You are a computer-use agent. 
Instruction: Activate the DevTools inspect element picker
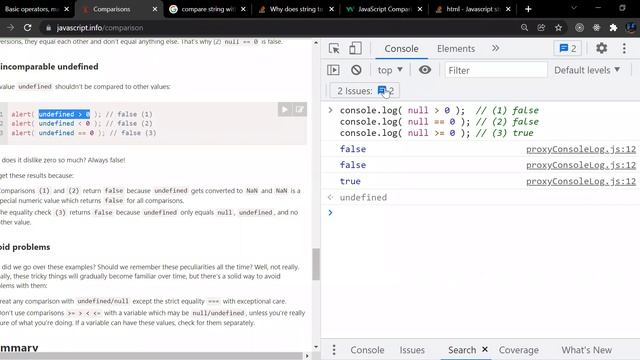[x=334, y=49]
